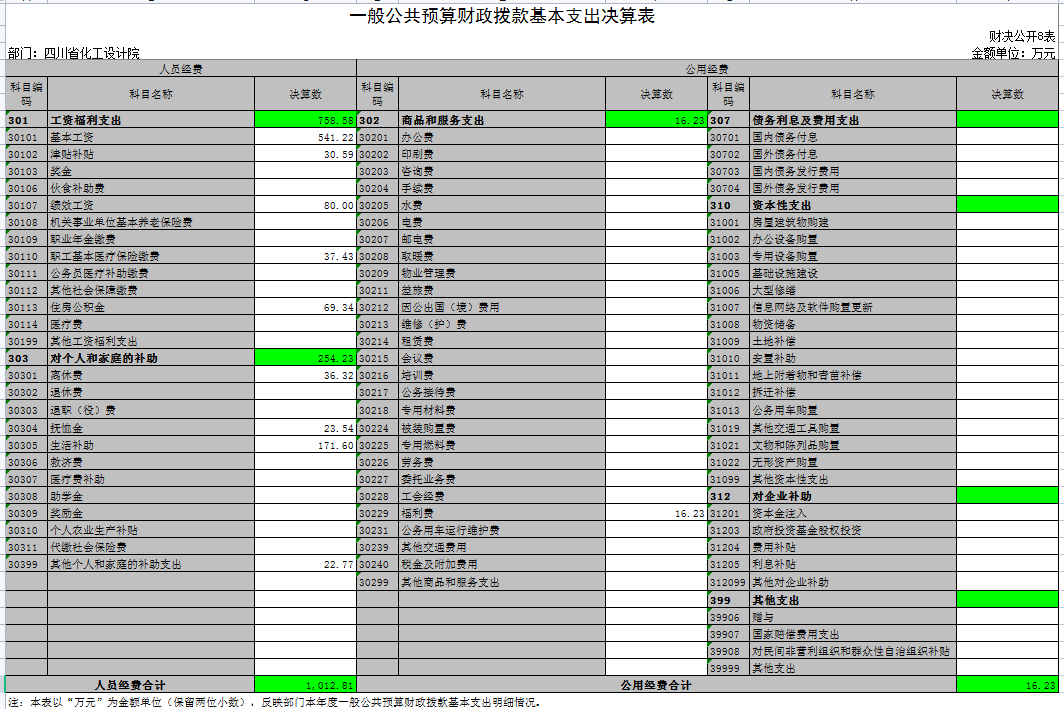Select the title 一般公共预算财政拨款基本支出决算表

coord(501,16)
